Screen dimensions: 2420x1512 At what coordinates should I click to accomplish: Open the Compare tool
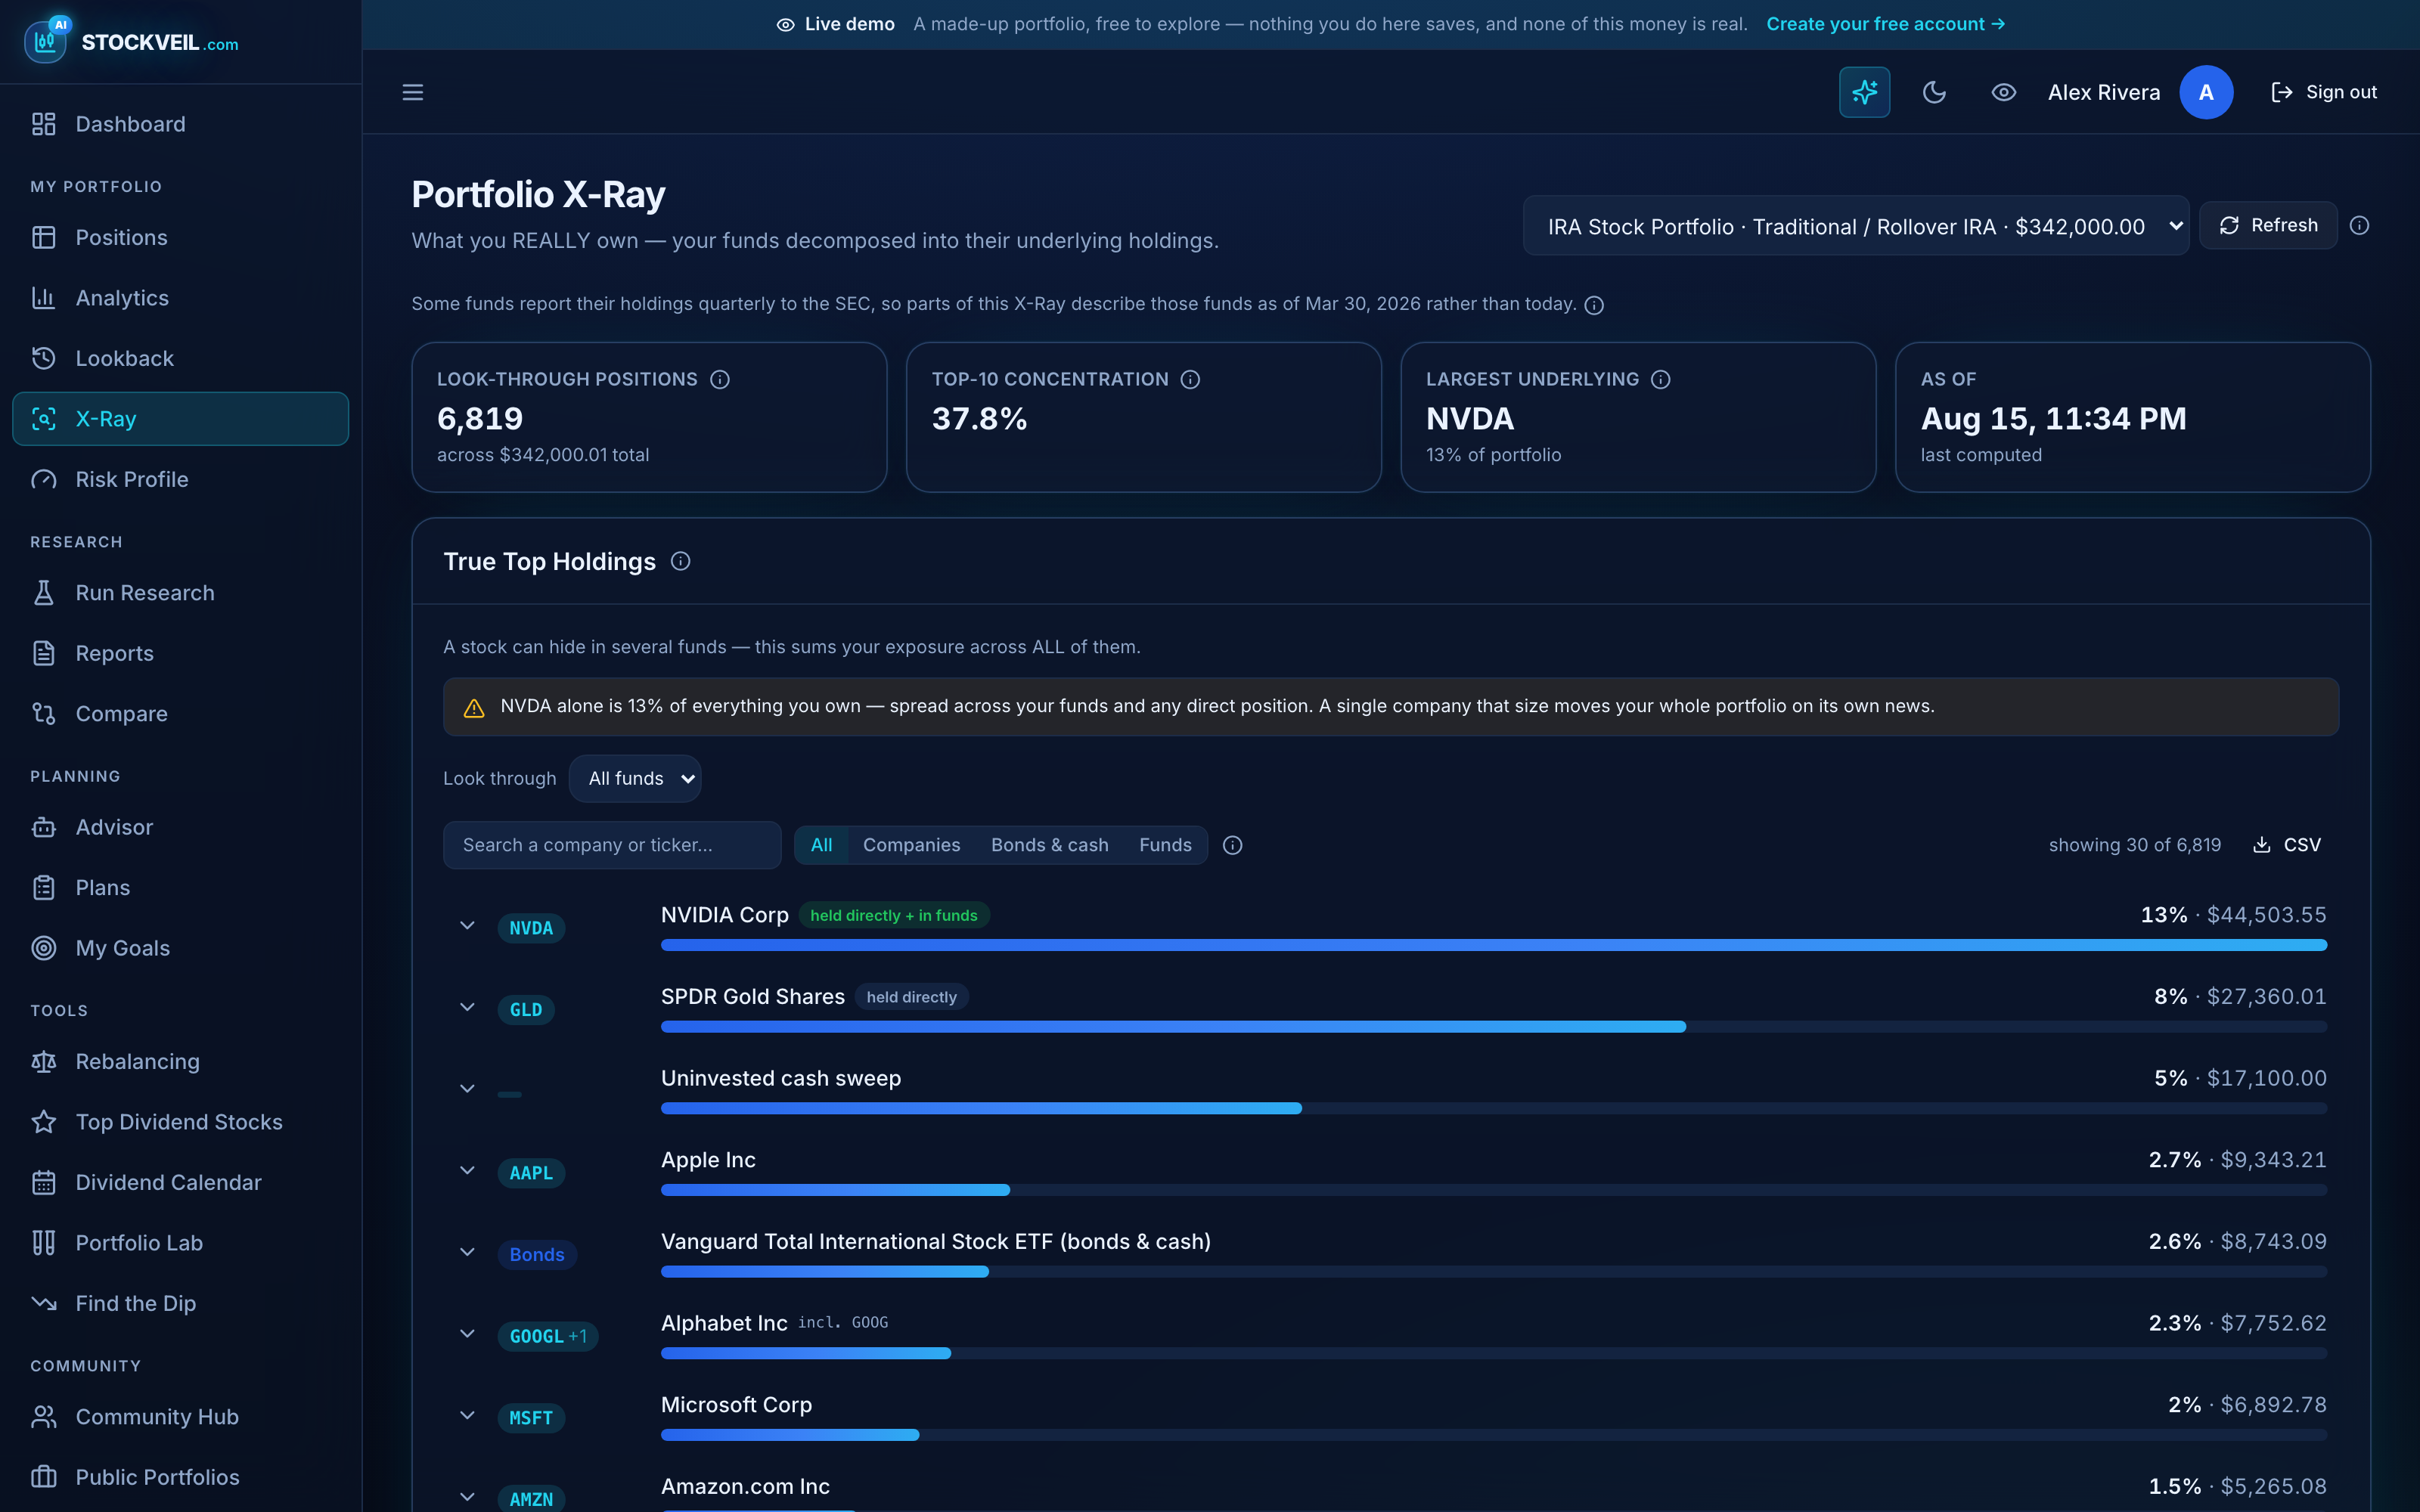180,714
